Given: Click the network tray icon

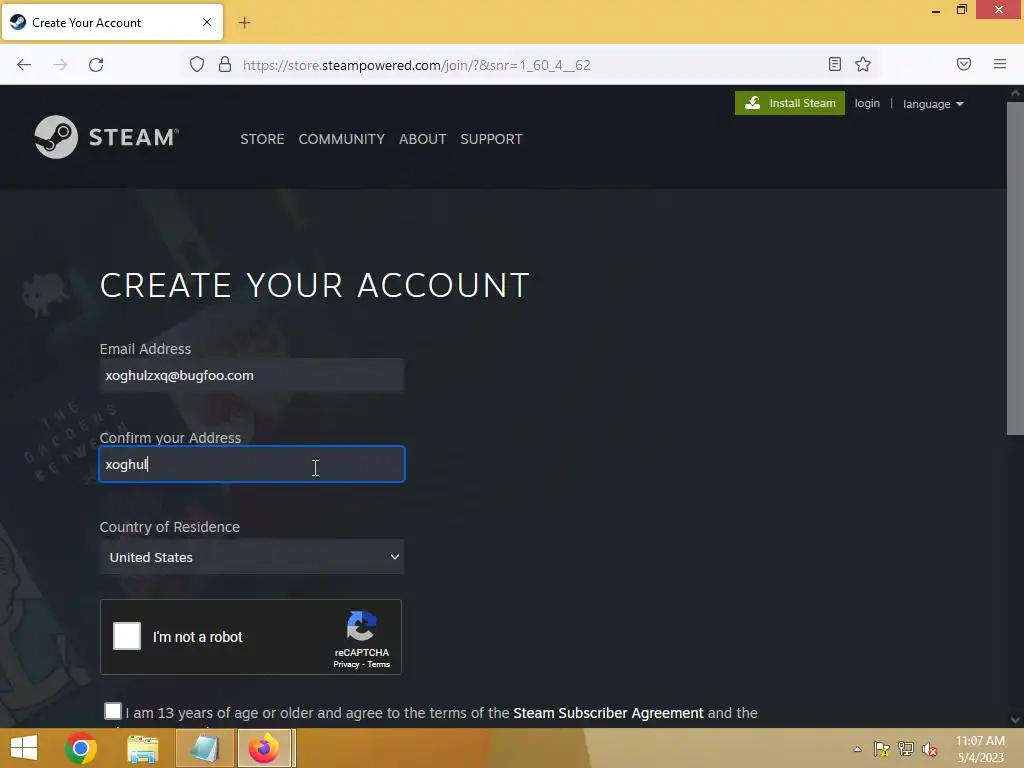Looking at the screenshot, I should pos(906,749).
